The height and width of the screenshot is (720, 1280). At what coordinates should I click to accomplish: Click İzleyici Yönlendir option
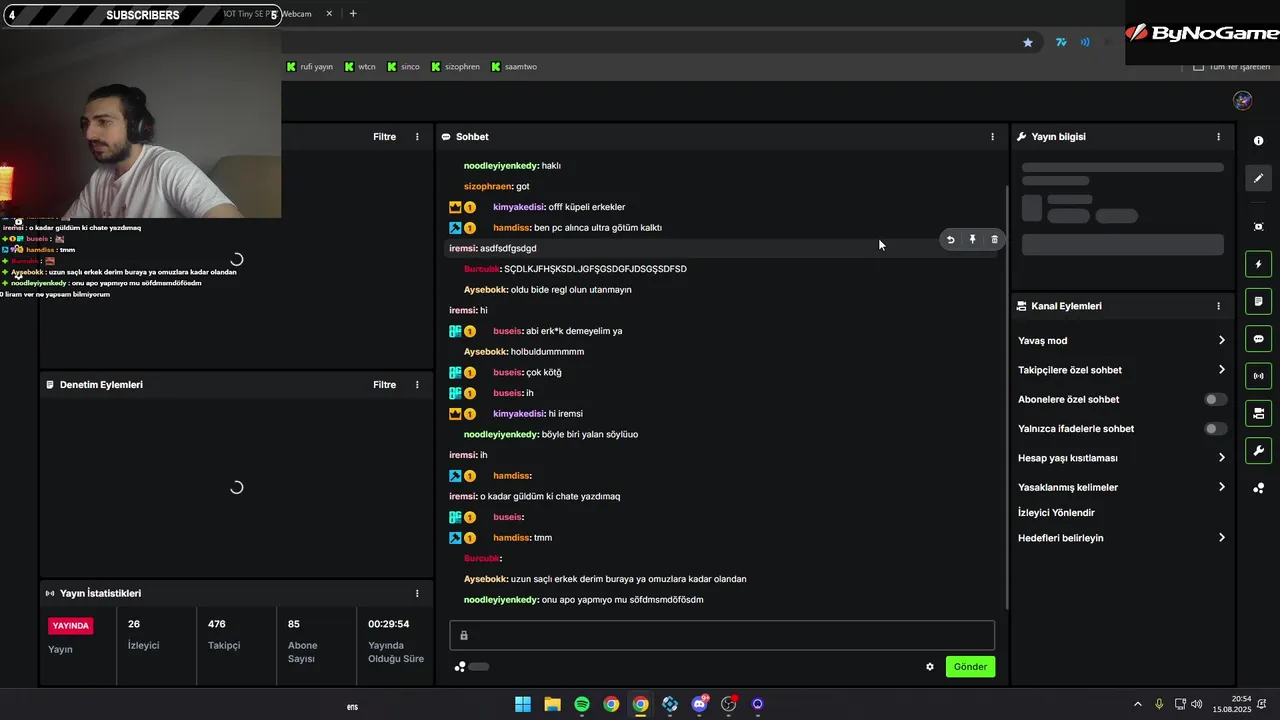tap(1056, 513)
